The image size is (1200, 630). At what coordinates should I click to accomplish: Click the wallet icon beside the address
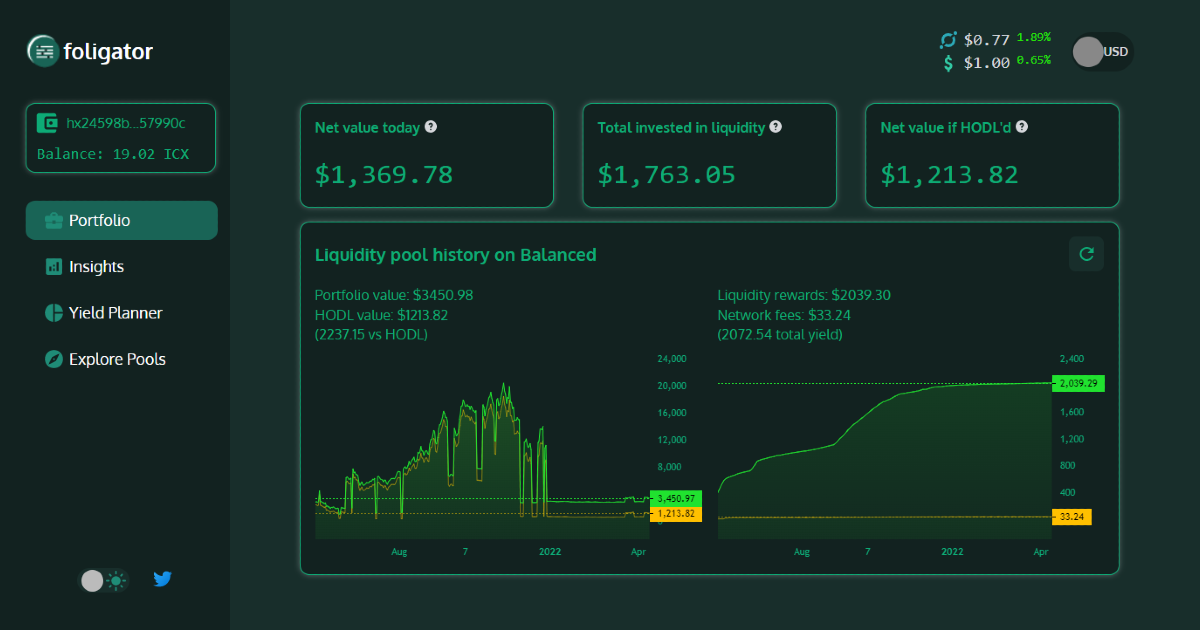click(x=47, y=123)
